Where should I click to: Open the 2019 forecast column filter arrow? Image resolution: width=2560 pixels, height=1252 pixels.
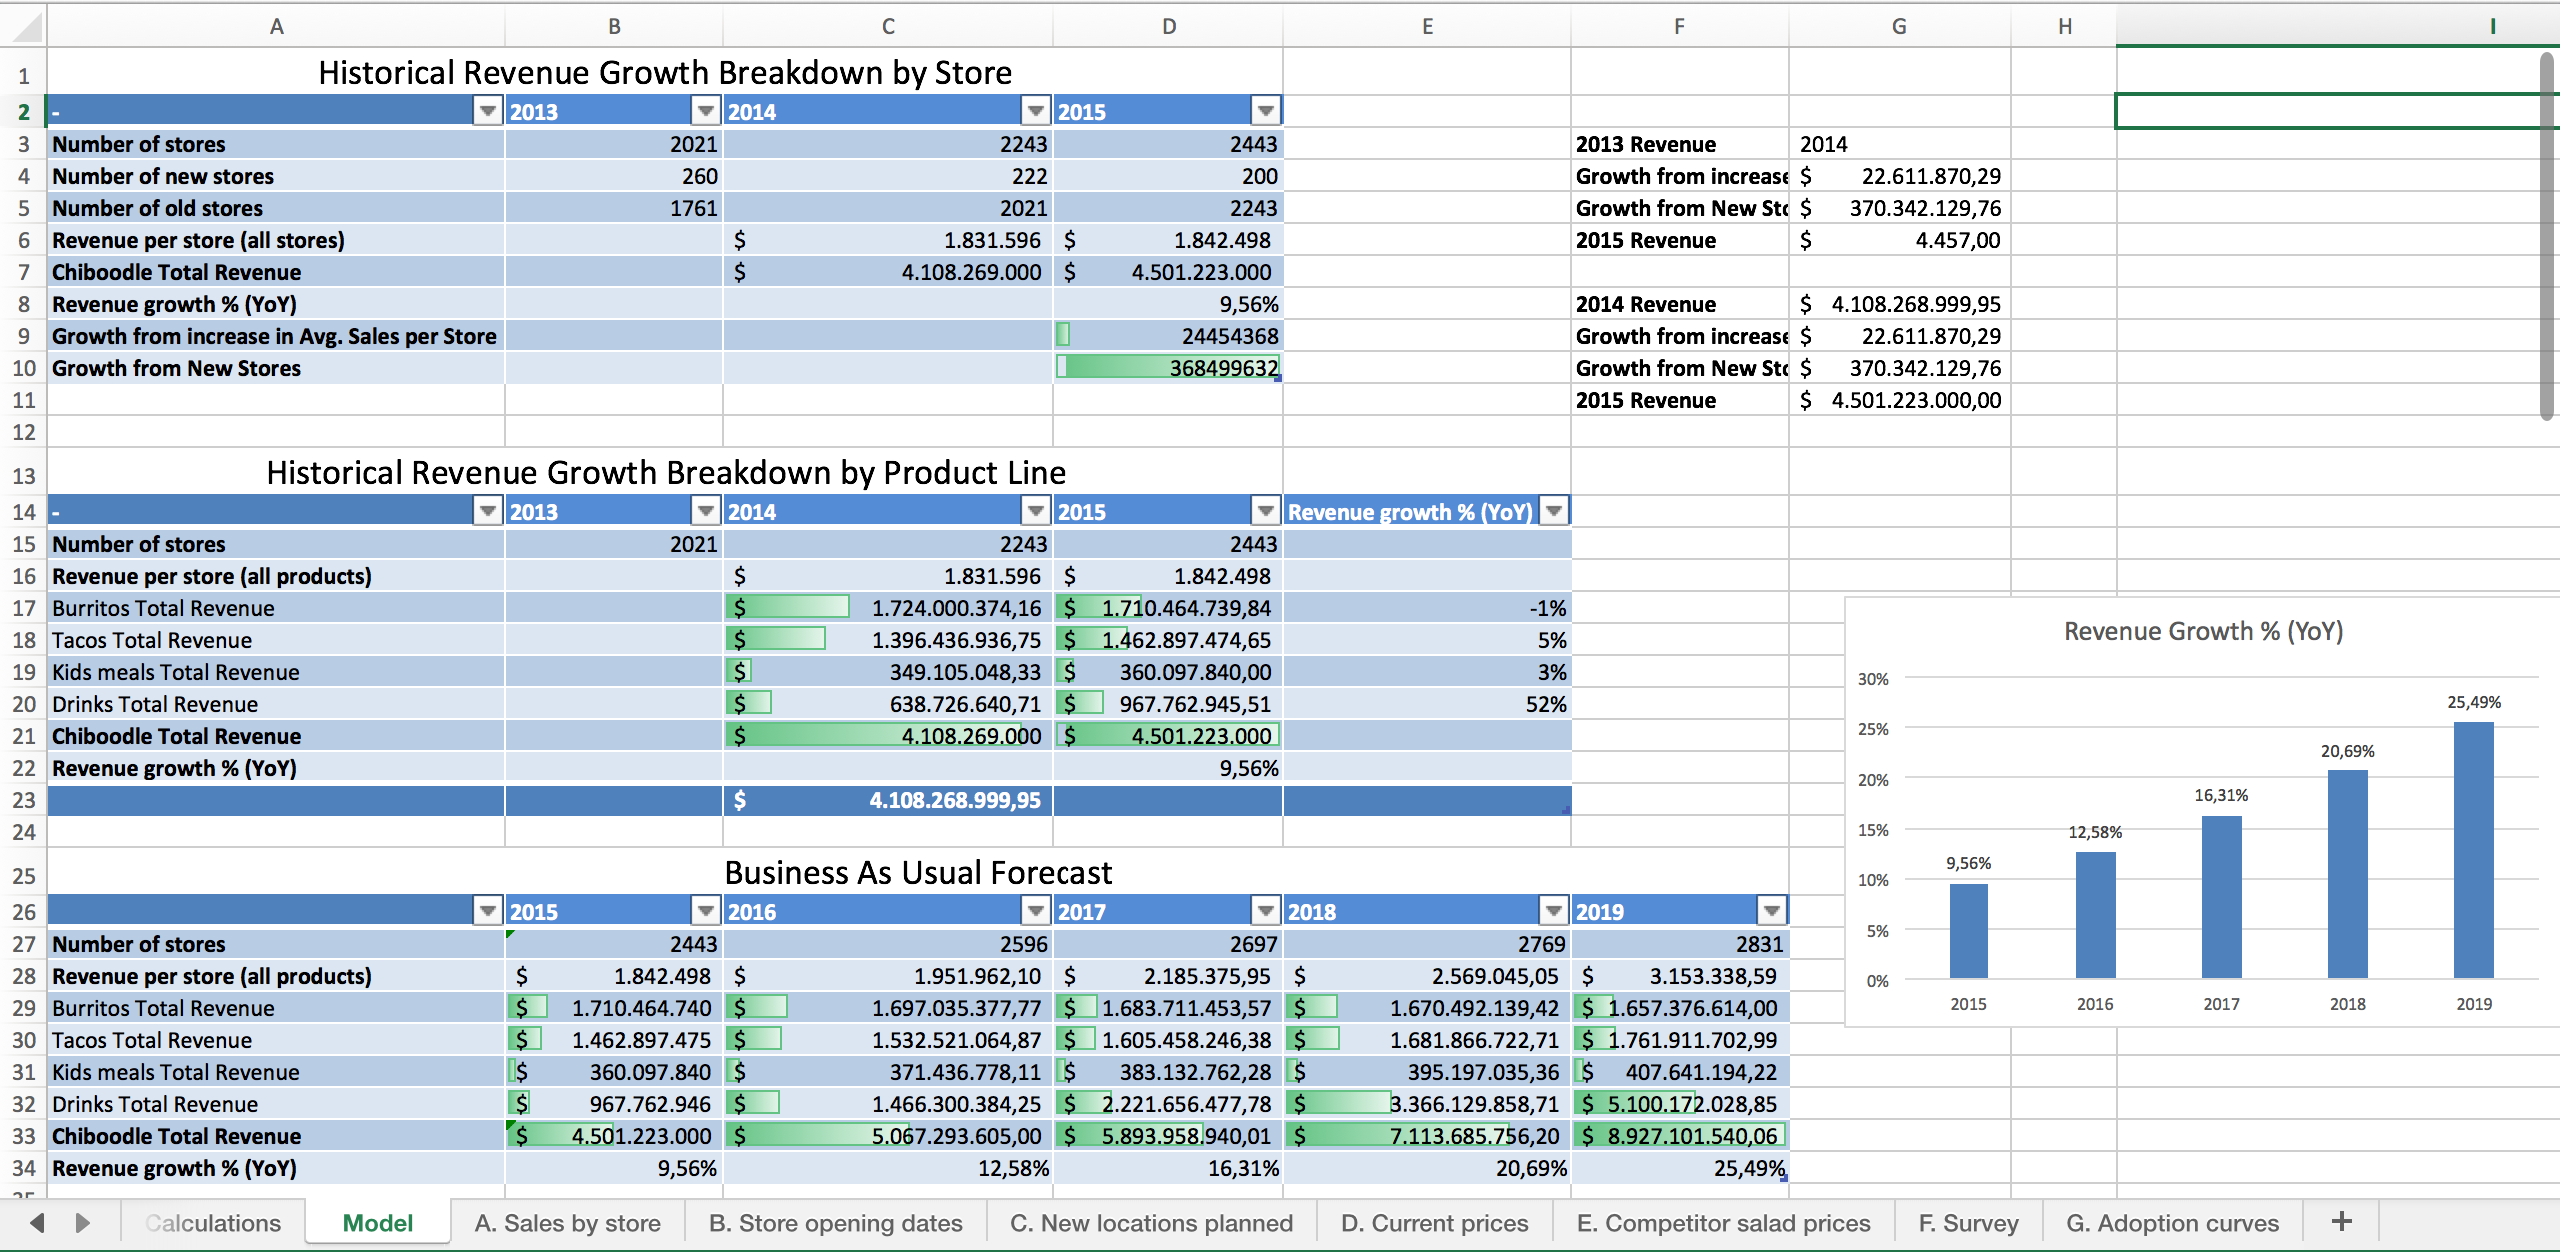pos(1771,911)
